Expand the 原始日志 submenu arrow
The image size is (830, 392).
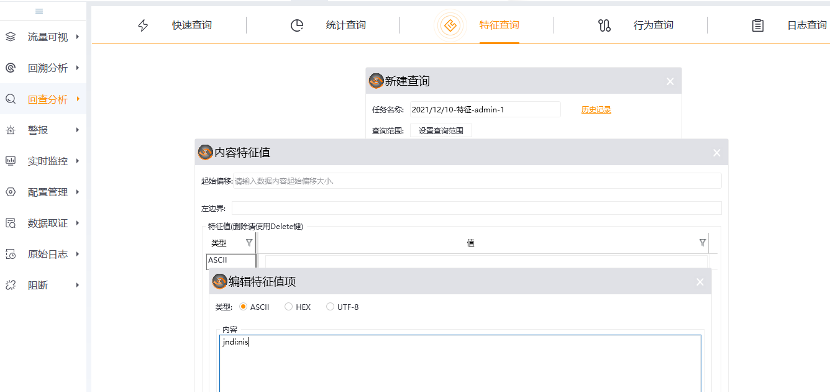[78, 254]
